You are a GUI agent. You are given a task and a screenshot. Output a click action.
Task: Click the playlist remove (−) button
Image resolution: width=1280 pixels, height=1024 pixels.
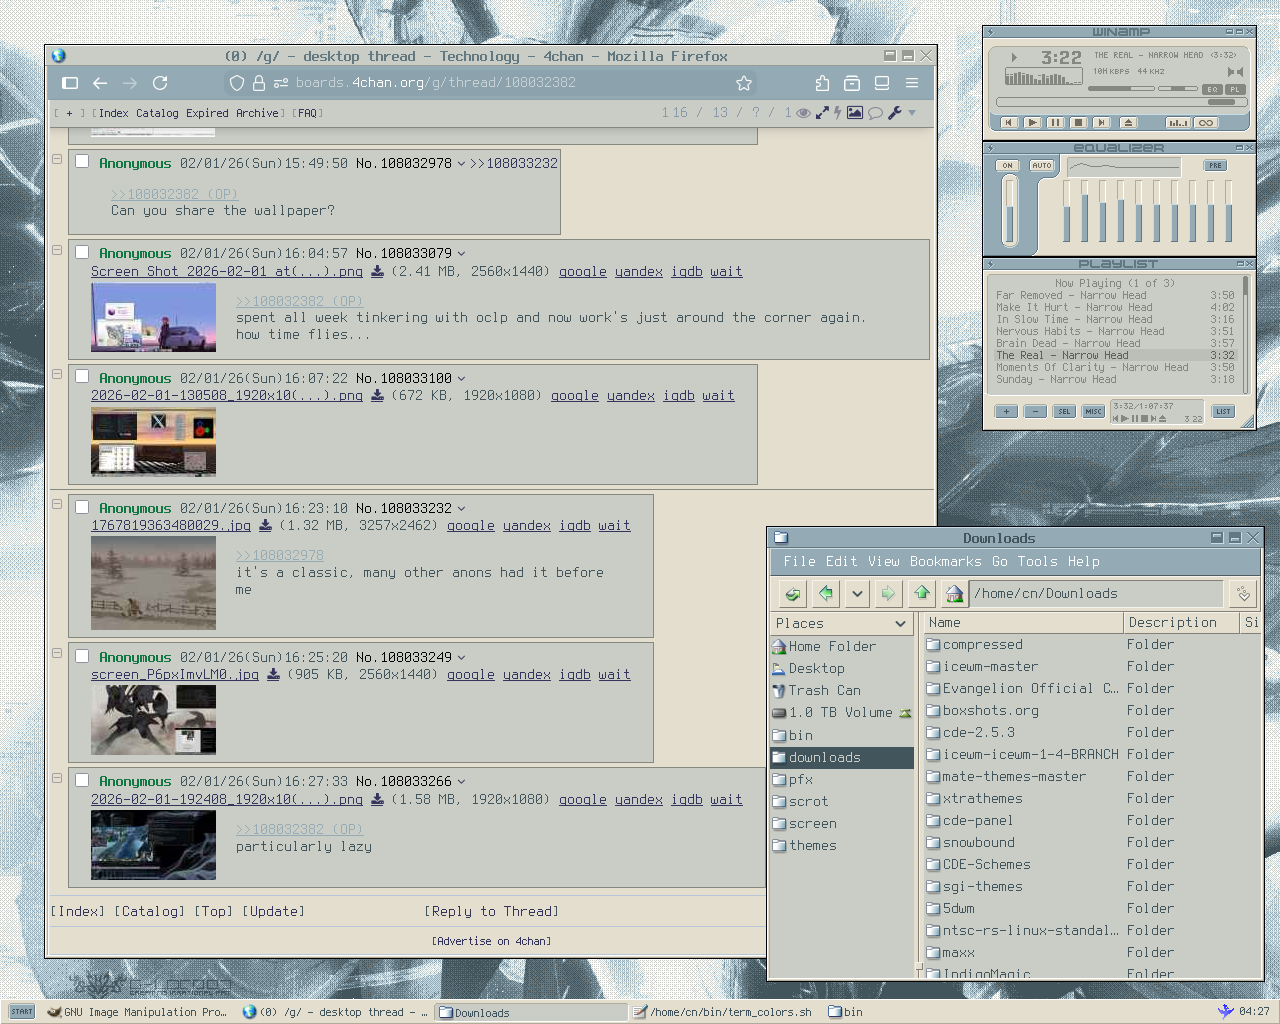coord(1036,412)
